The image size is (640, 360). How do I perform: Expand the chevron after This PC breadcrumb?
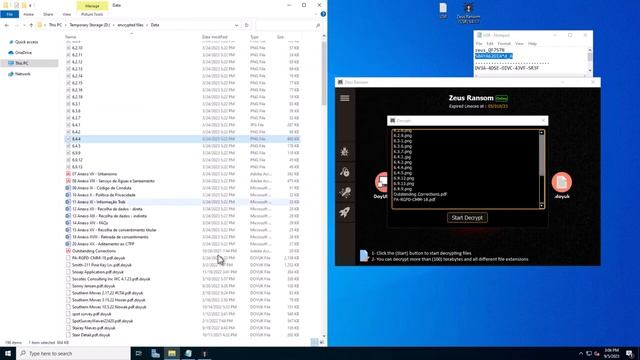(x=66, y=25)
